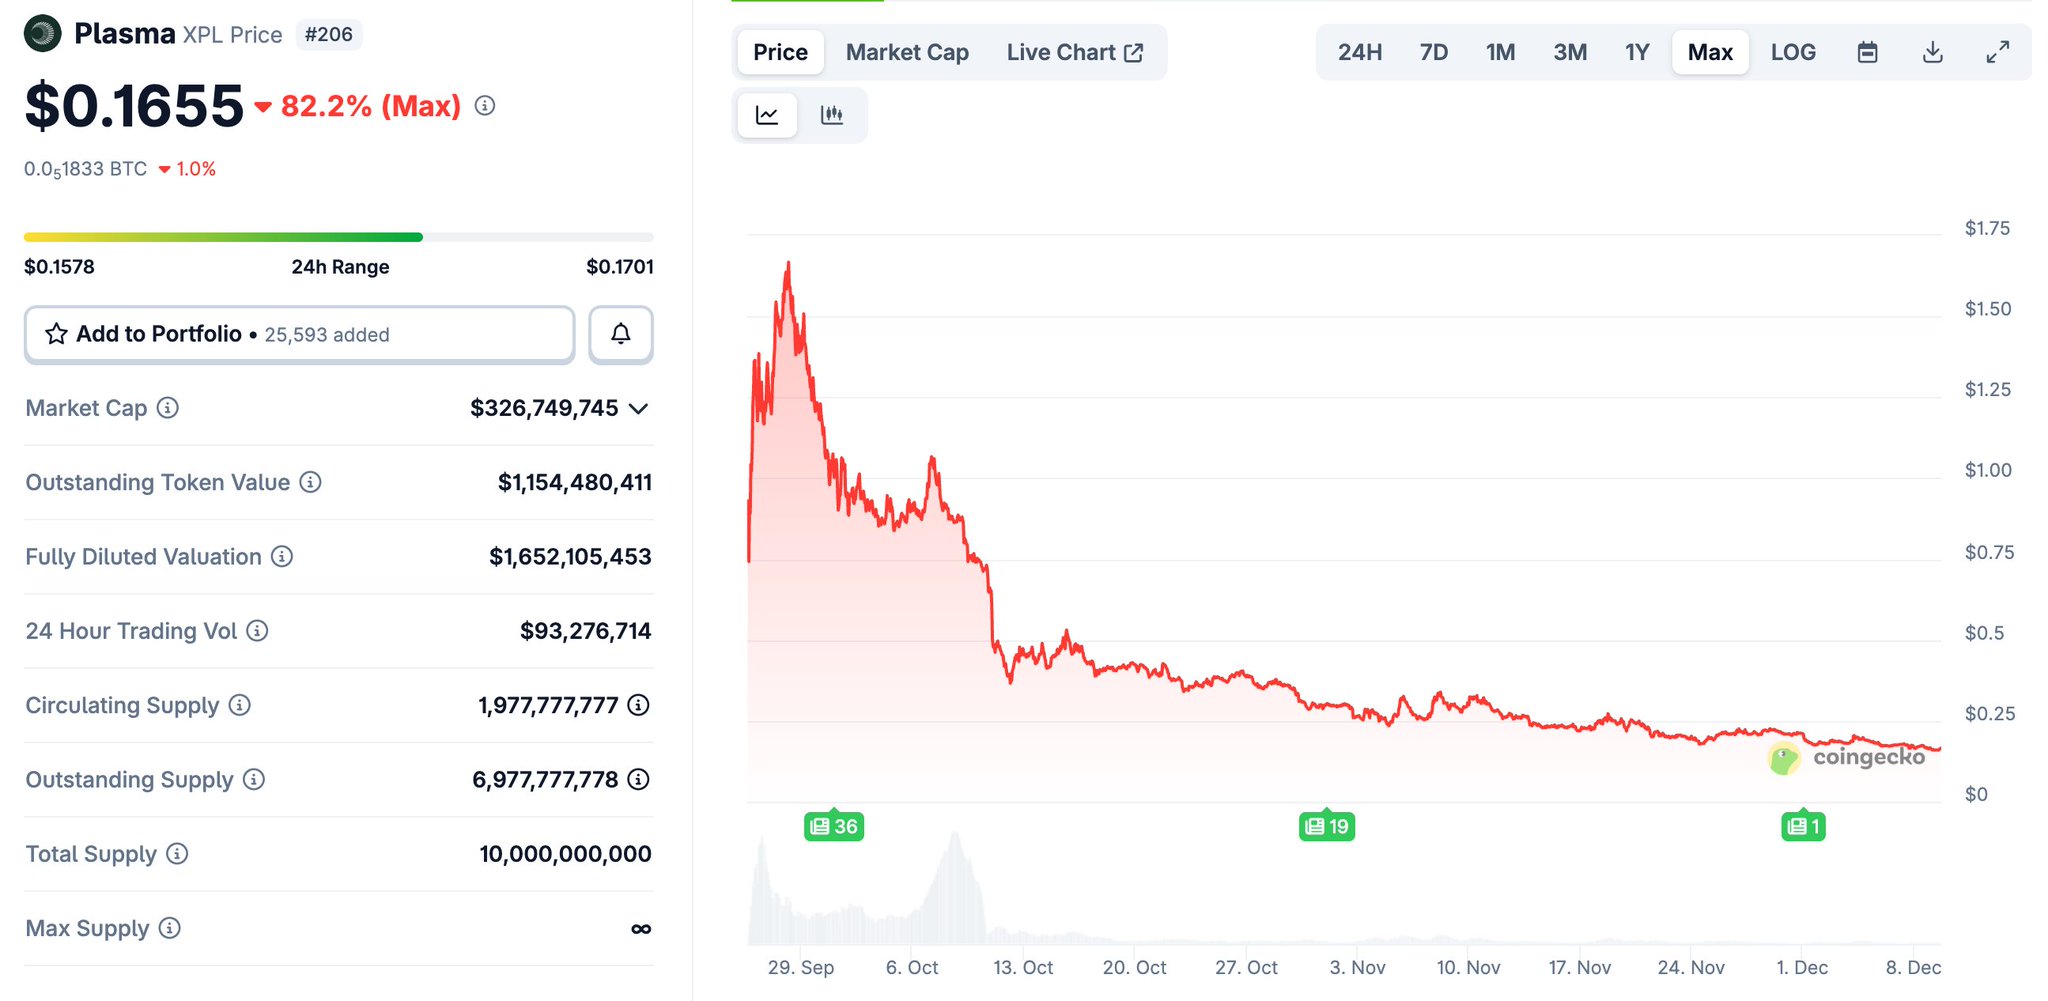Open the calendar date range picker
The width and height of the screenshot is (2048, 1001).
[1867, 52]
